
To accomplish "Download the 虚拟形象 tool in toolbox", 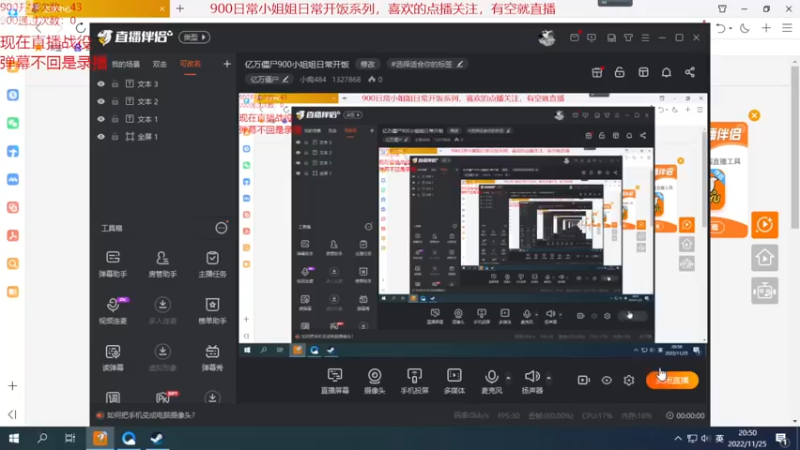I will [x=162, y=357].
